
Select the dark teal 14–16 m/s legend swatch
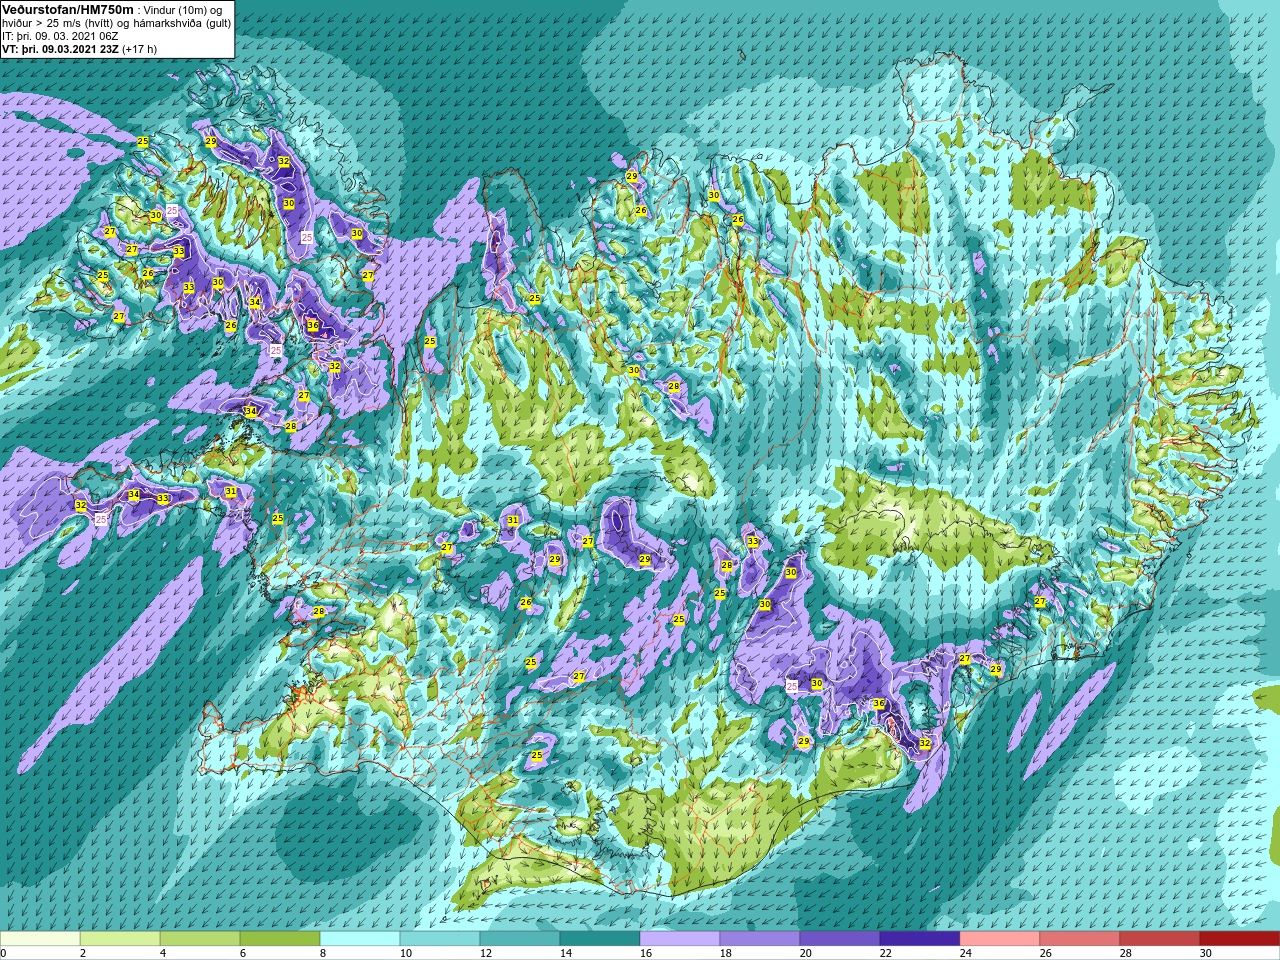point(600,940)
